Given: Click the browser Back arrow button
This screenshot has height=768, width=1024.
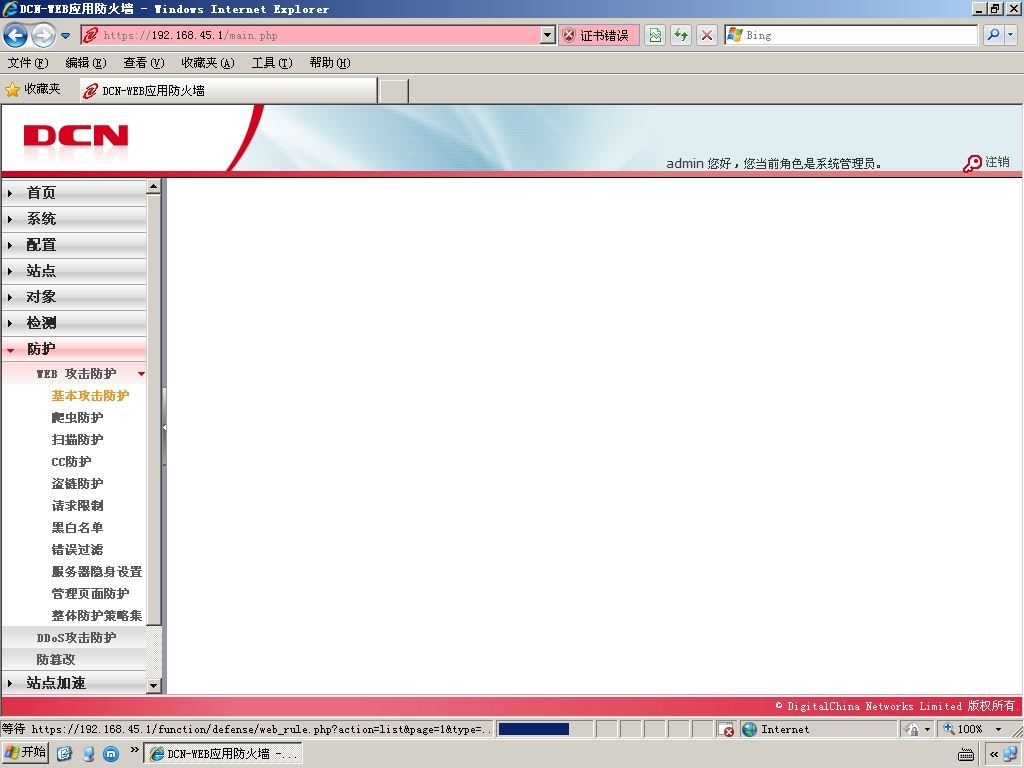Looking at the screenshot, I should point(16,35).
